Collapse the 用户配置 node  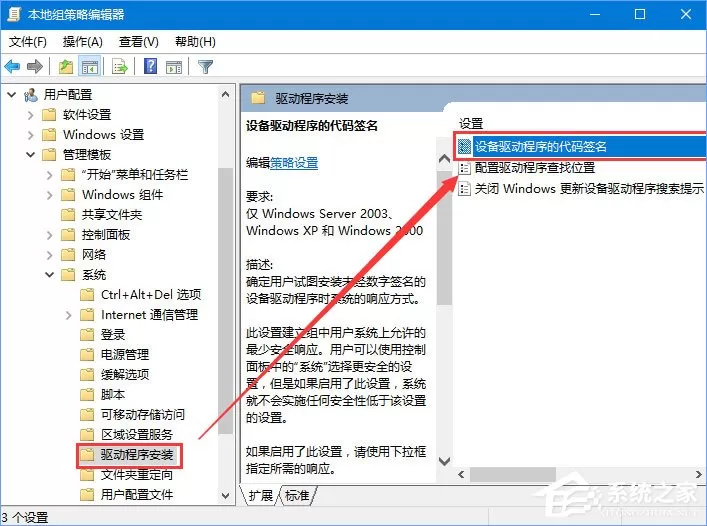click(11, 95)
